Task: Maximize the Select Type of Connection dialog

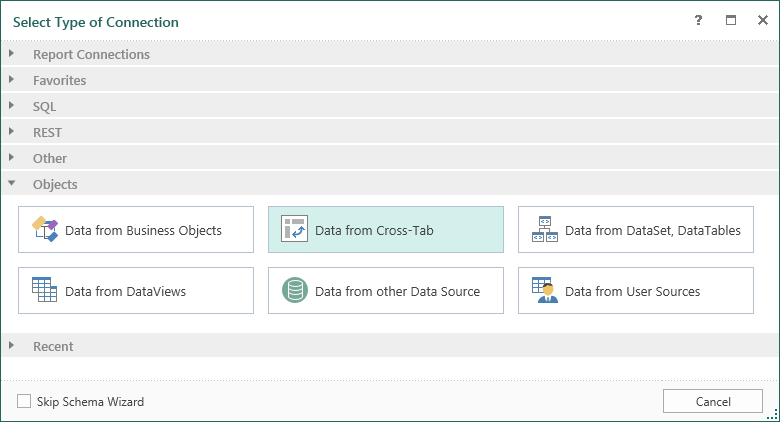Action: pos(730,20)
